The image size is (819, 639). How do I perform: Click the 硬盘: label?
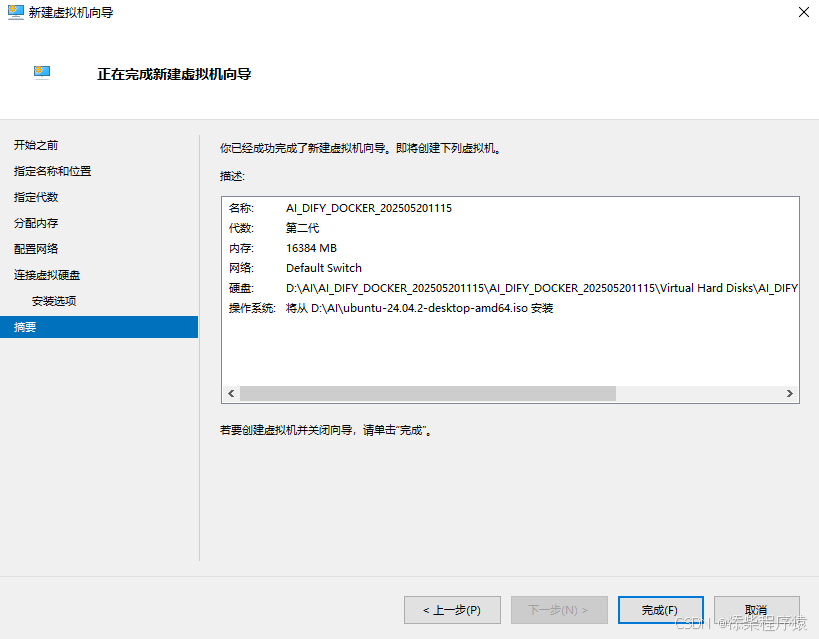[x=241, y=288]
